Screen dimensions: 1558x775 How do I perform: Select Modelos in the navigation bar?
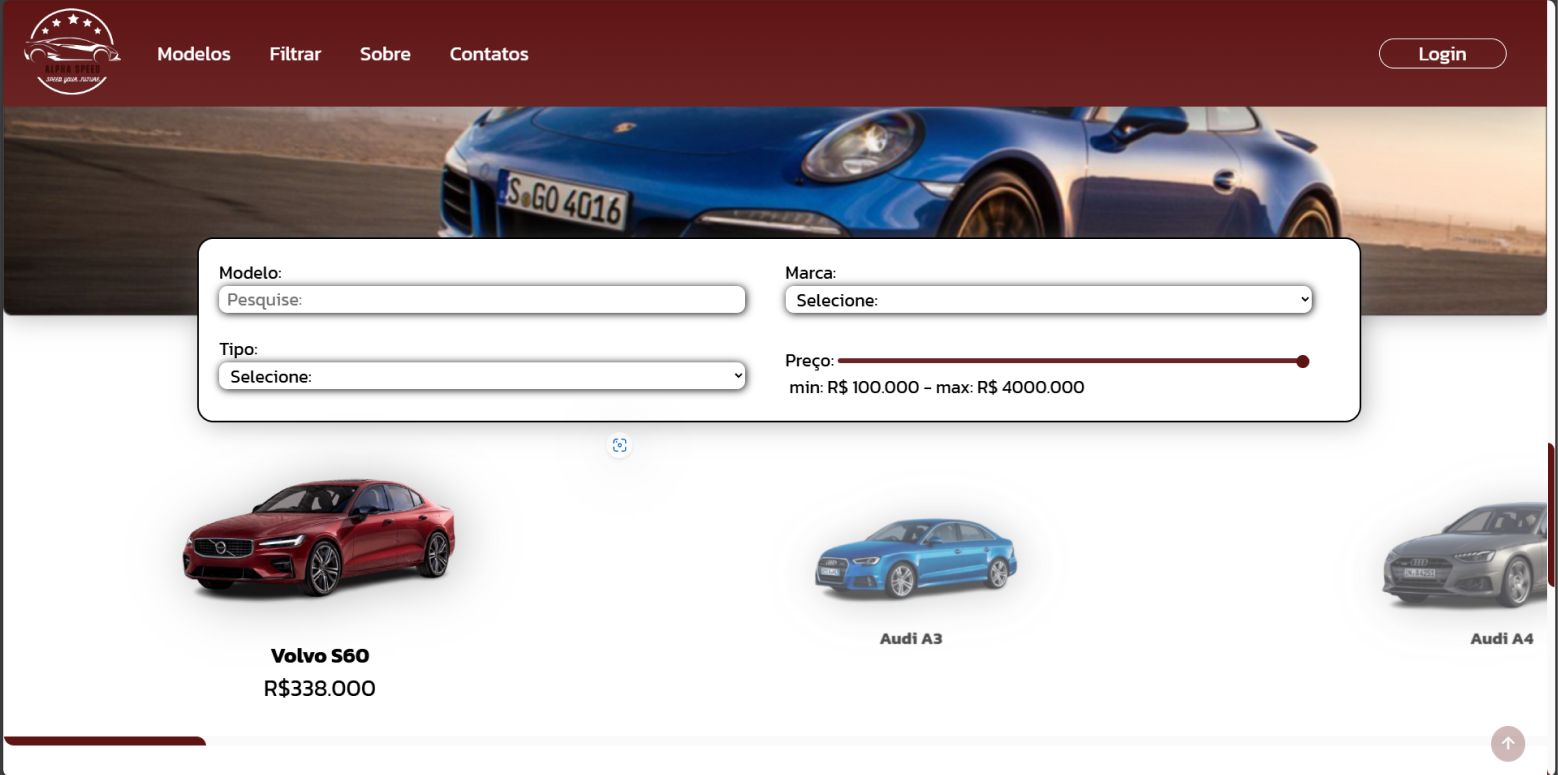click(193, 54)
